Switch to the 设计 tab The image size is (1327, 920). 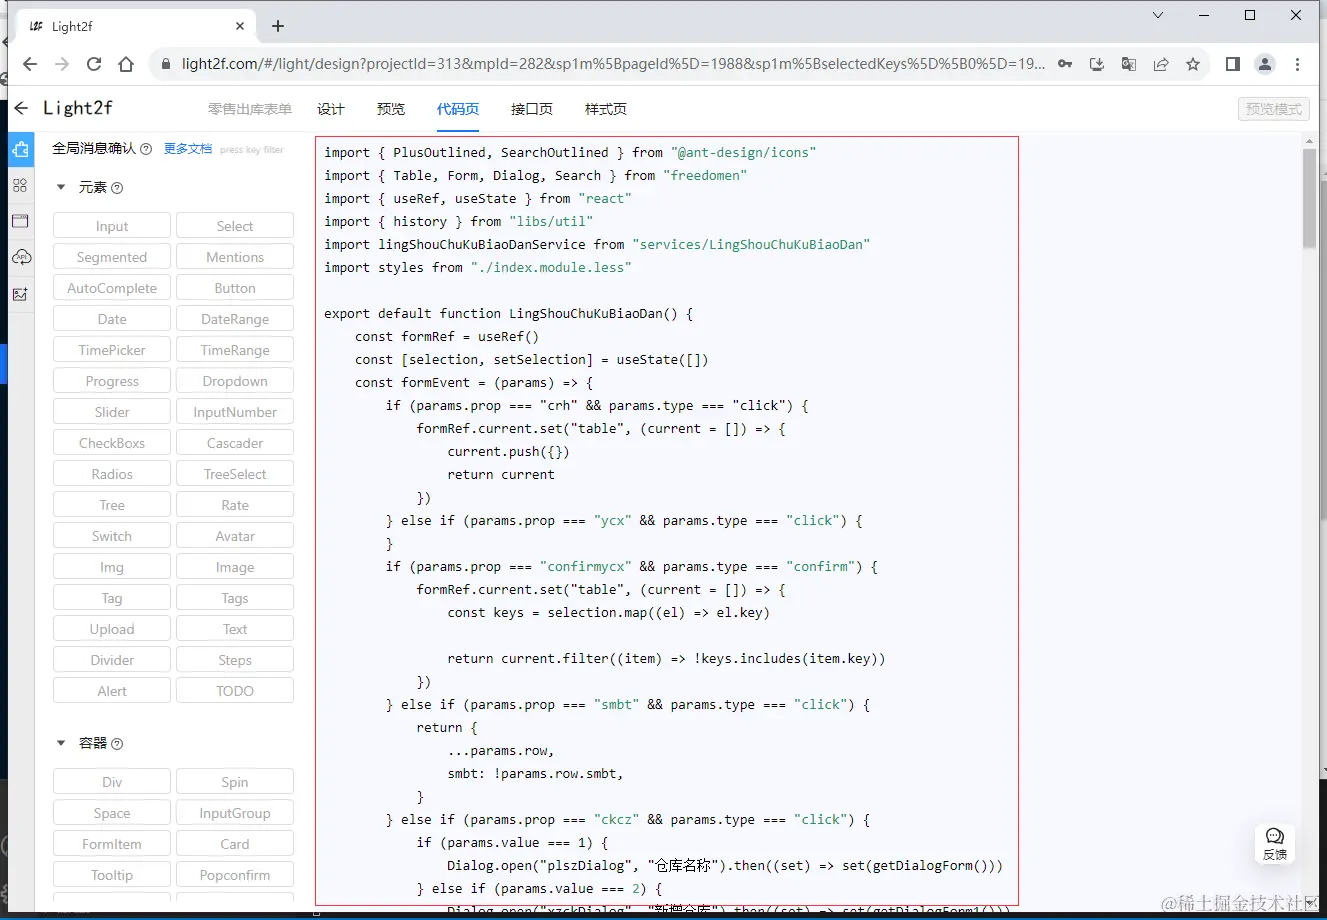coord(331,109)
